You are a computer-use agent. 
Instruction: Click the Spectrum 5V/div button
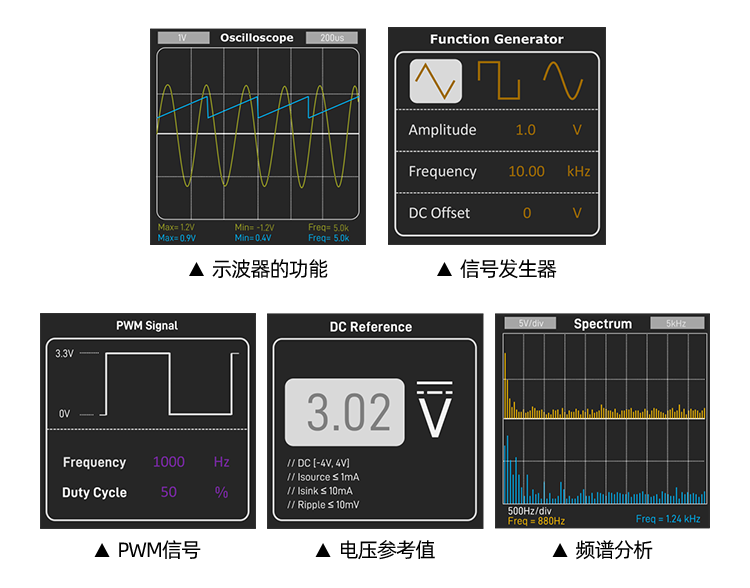pyautogui.click(x=530, y=323)
